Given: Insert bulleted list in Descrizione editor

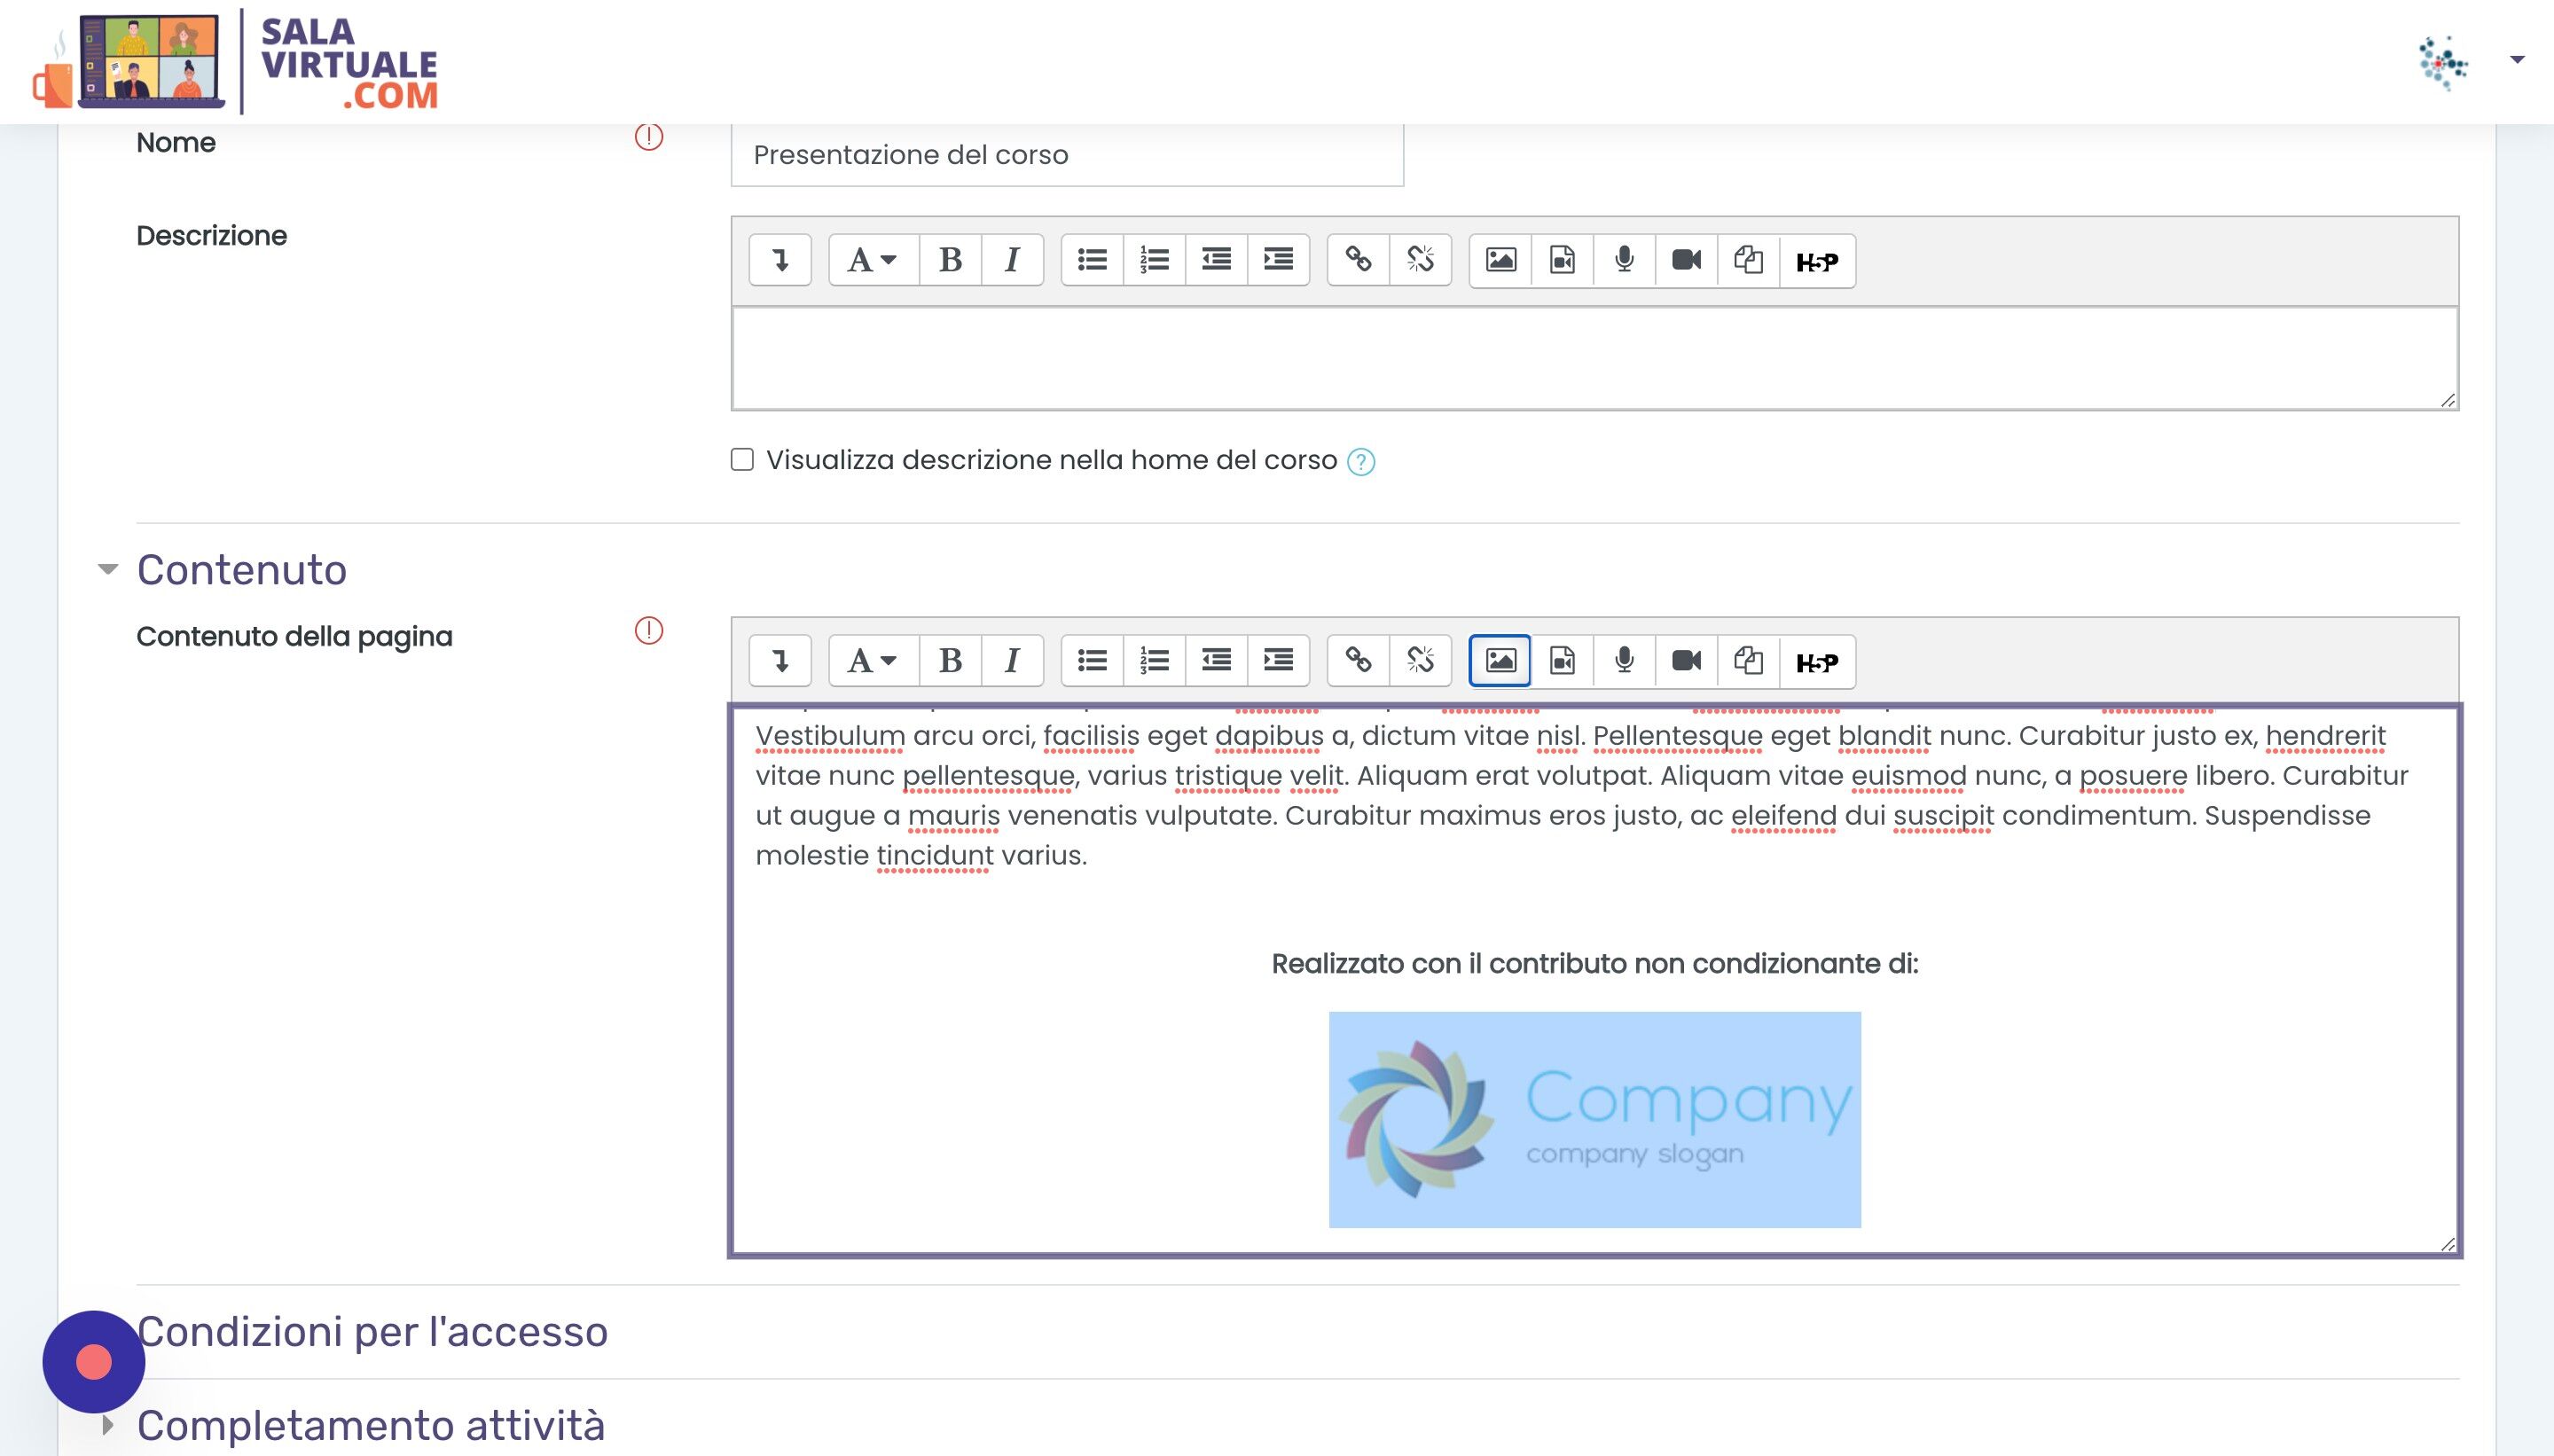Looking at the screenshot, I should coord(1092,260).
